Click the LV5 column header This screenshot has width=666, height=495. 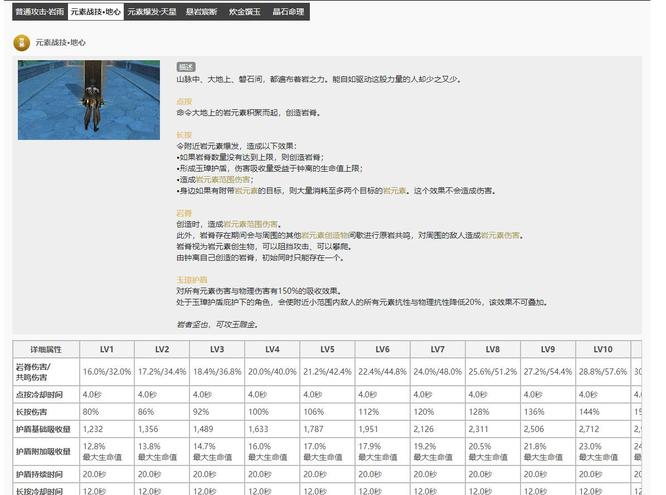(327, 349)
